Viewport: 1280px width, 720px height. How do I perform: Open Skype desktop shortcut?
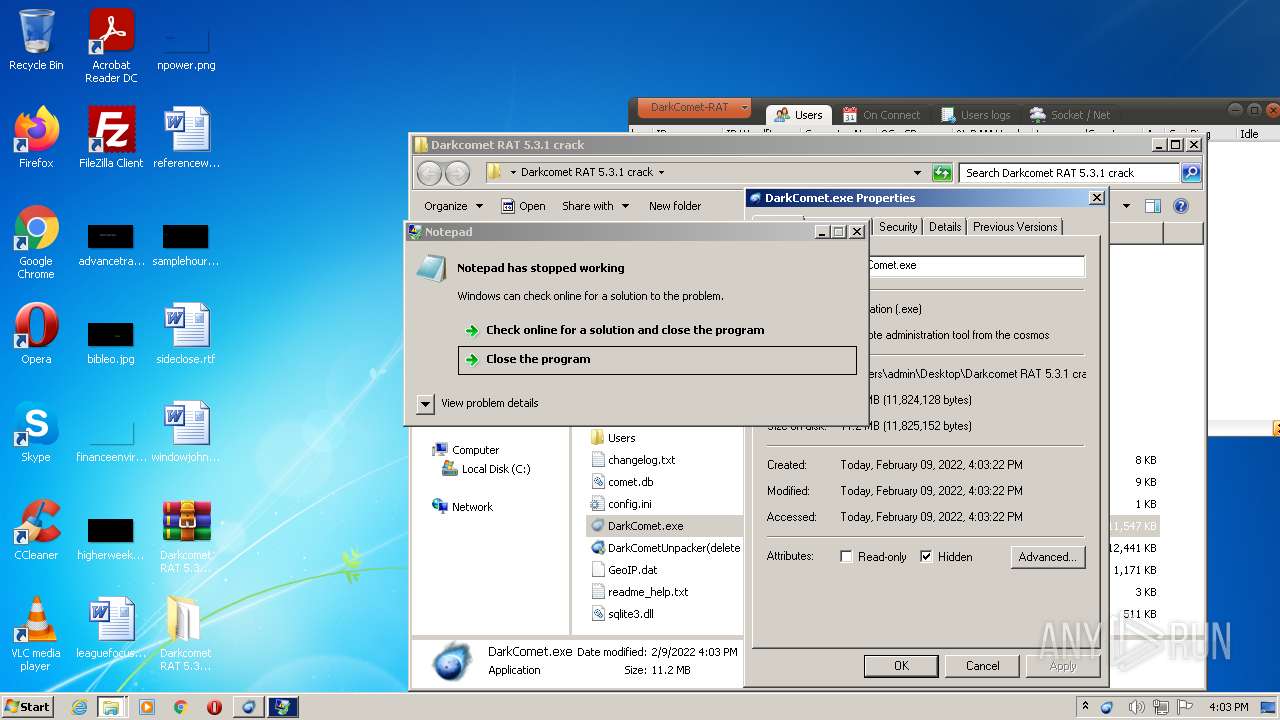pyautogui.click(x=36, y=432)
